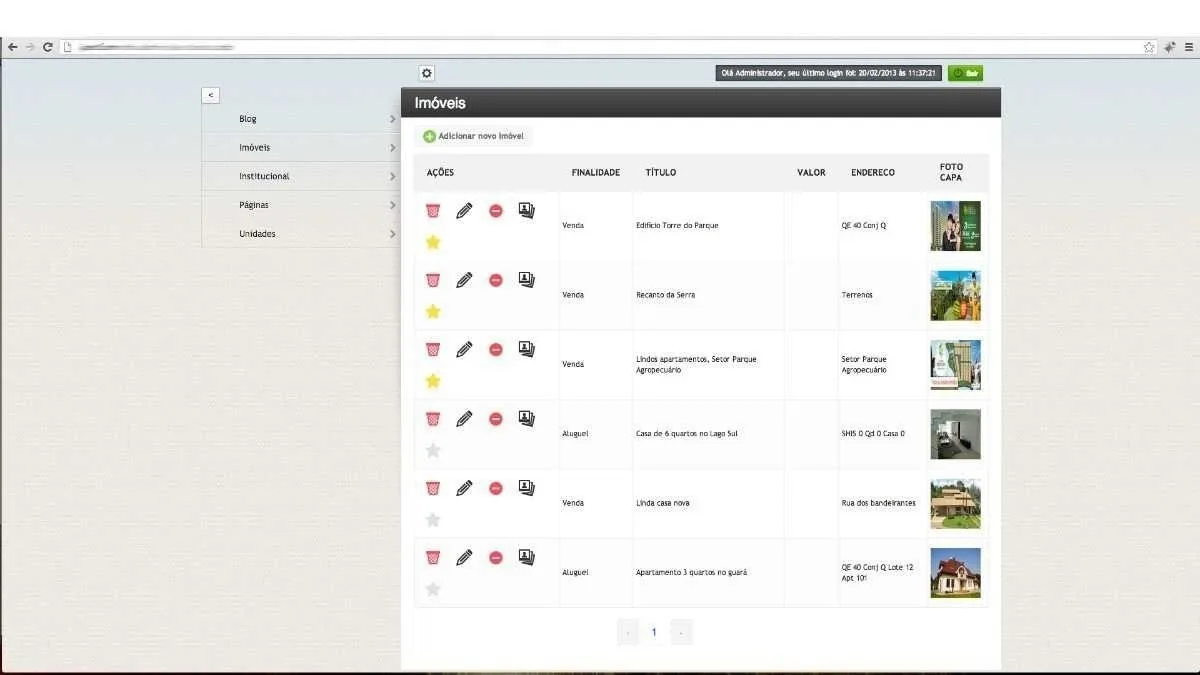Toggle featured star for Apartamento 3 quartos
Viewport: 1200px width, 675px height.
click(x=433, y=589)
